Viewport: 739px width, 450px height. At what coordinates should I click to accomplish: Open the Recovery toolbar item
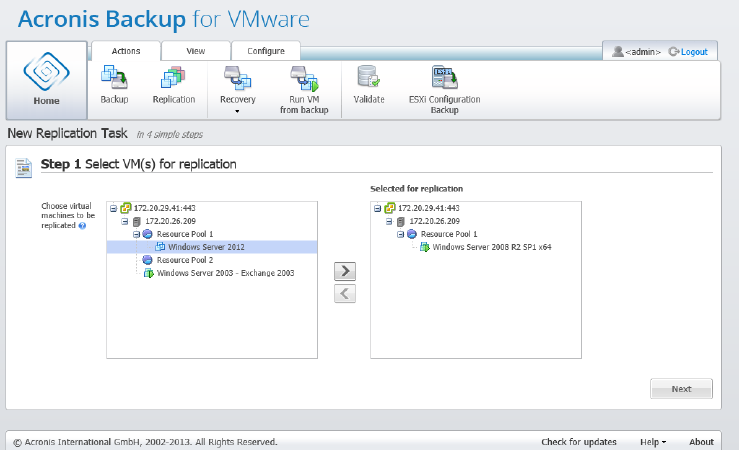(238, 85)
